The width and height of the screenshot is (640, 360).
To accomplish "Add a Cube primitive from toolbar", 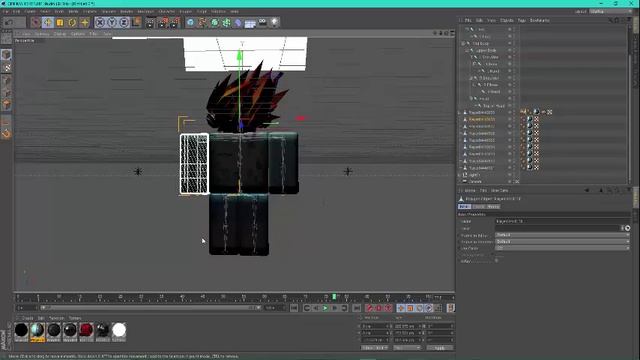I will [191, 22].
